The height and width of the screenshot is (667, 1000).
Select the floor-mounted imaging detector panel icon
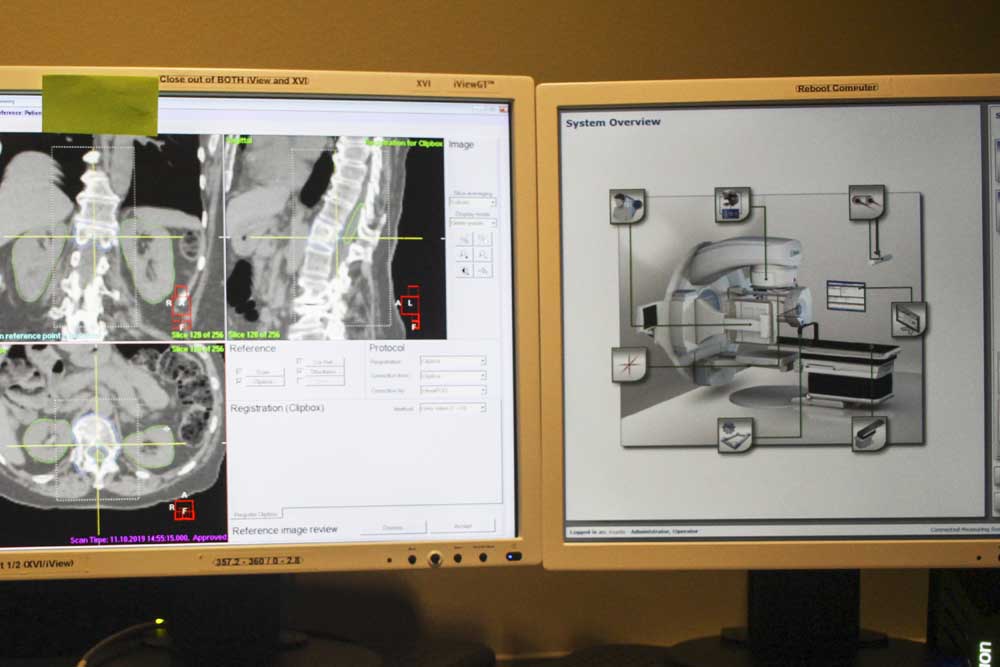click(x=735, y=435)
